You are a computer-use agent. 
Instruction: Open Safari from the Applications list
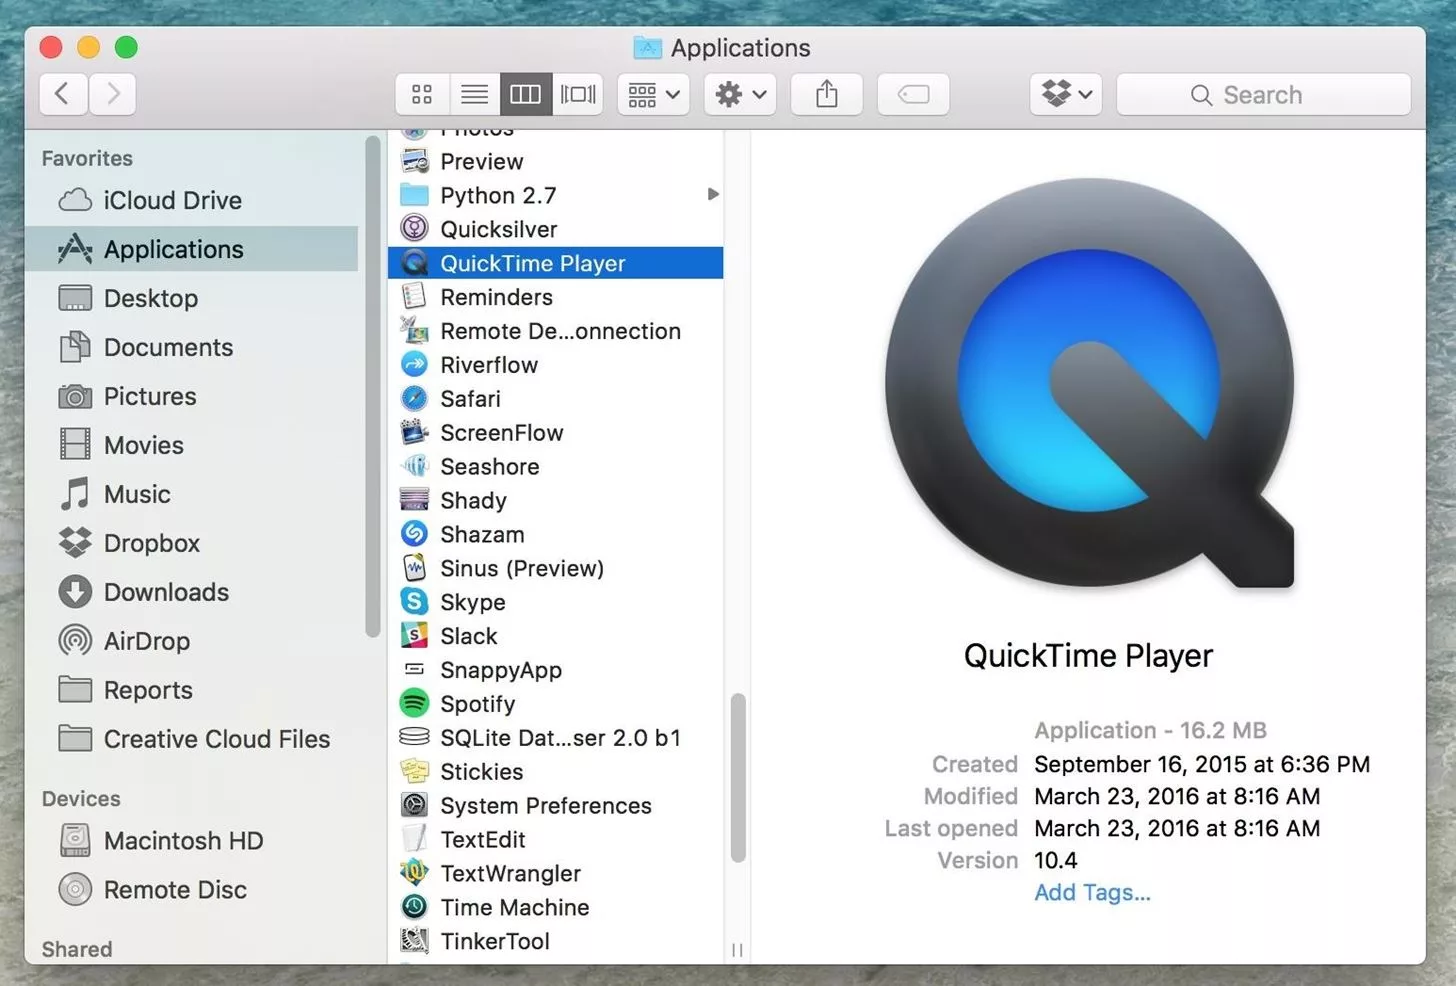tap(469, 398)
